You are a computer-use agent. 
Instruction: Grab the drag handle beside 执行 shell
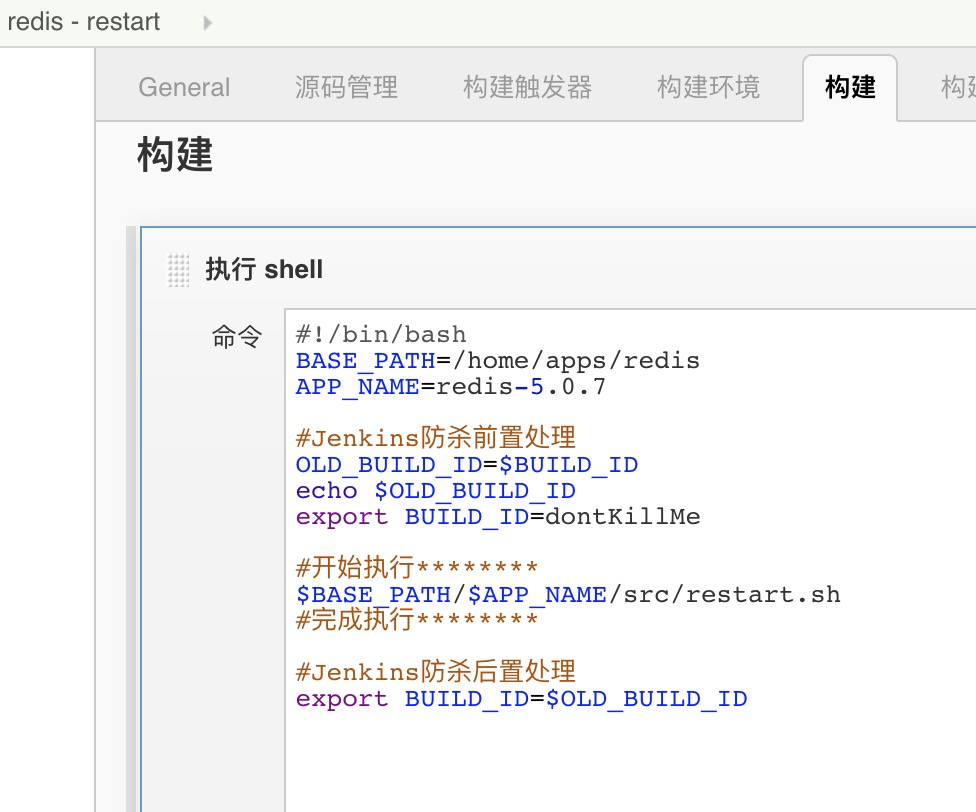(178, 270)
